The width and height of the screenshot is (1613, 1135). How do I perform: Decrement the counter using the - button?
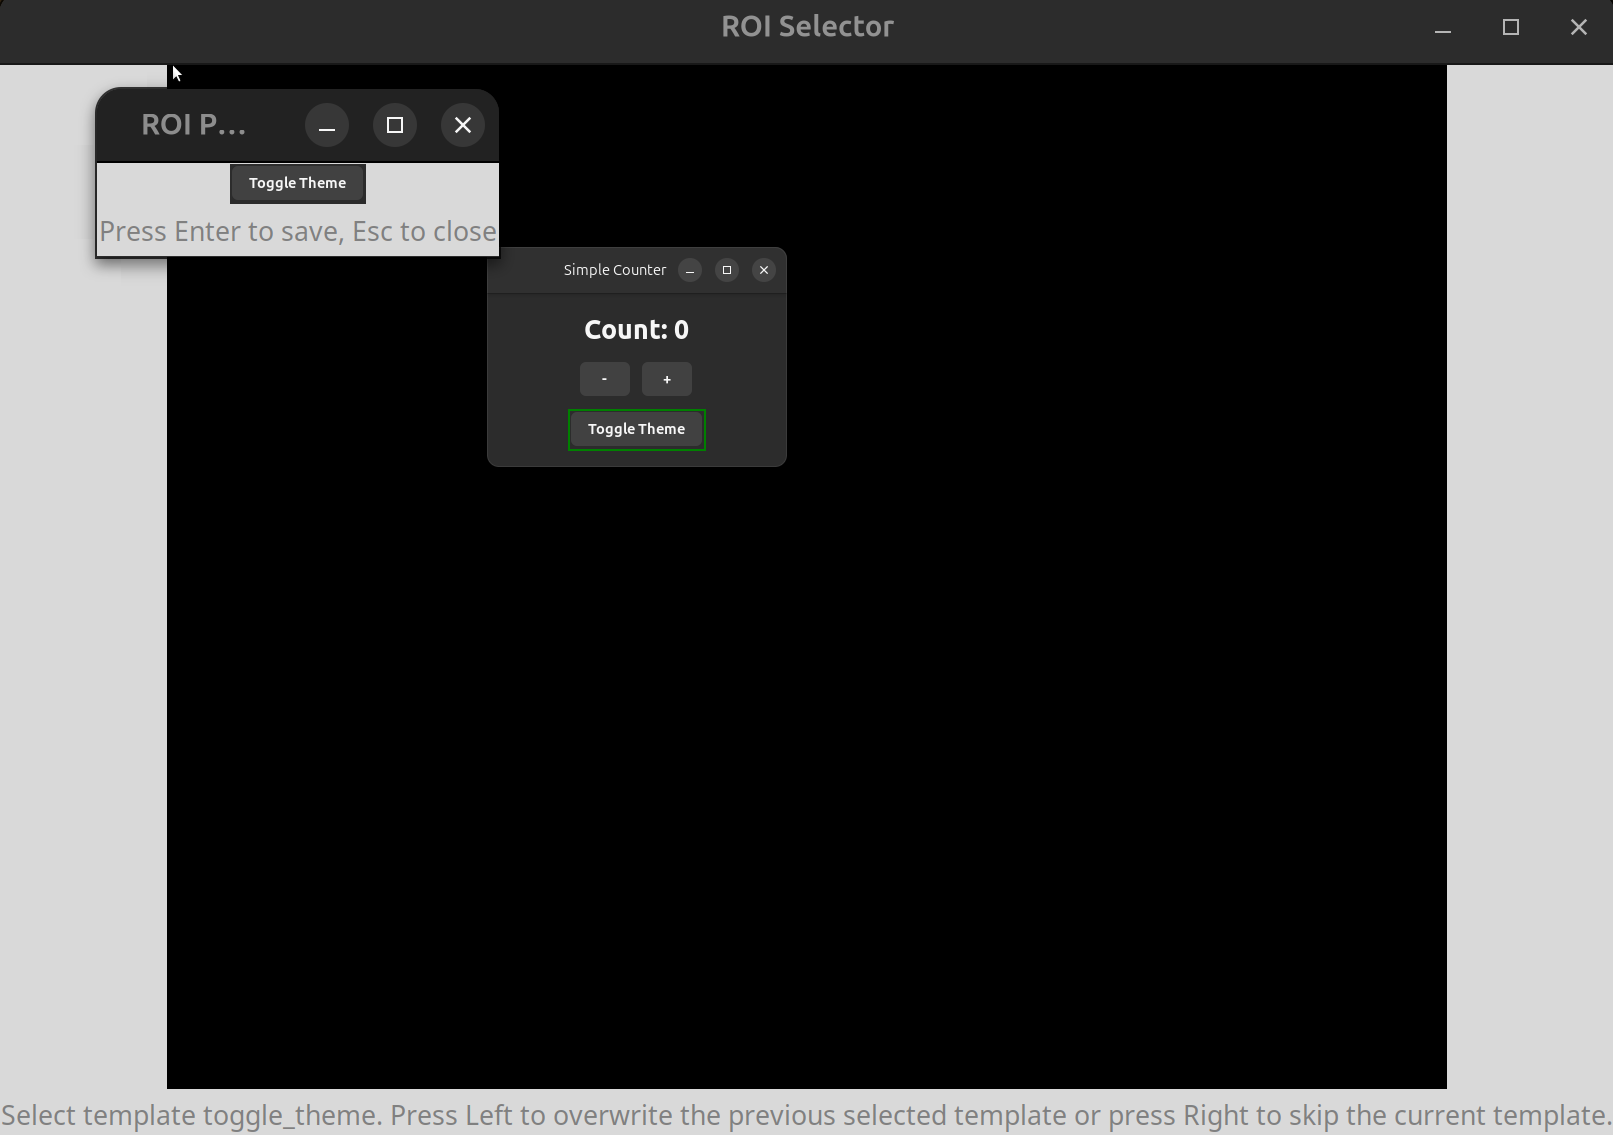pyautogui.click(x=604, y=379)
